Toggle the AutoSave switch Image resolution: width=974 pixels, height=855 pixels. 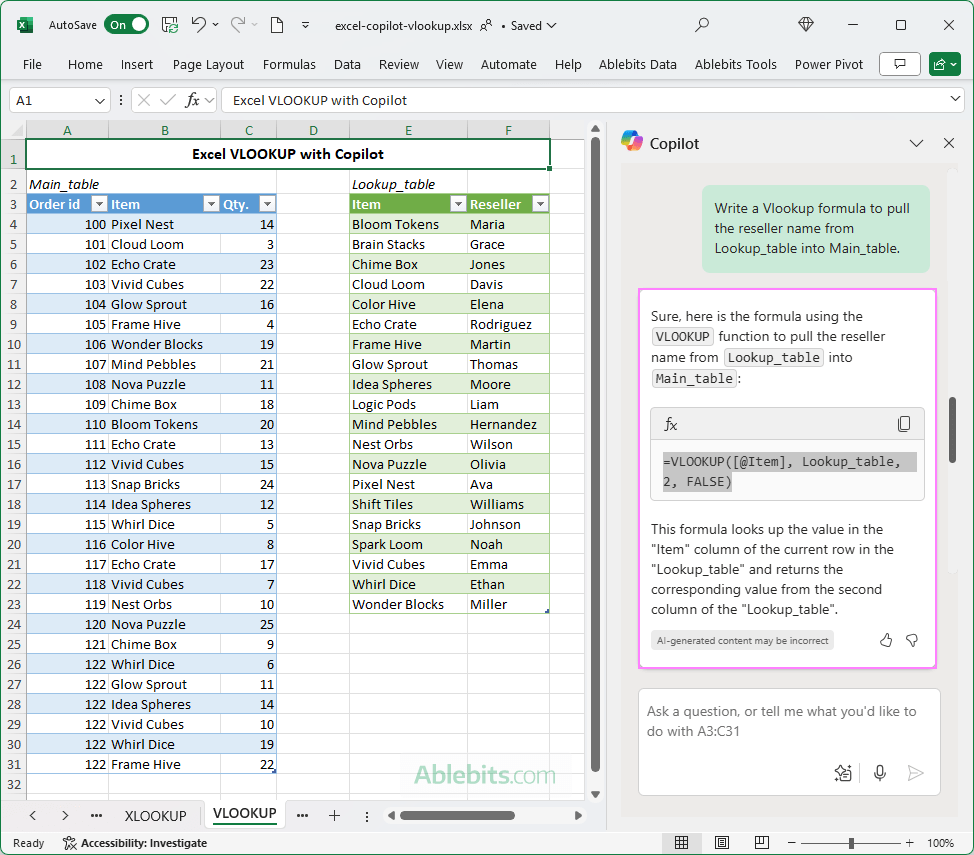coord(126,25)
